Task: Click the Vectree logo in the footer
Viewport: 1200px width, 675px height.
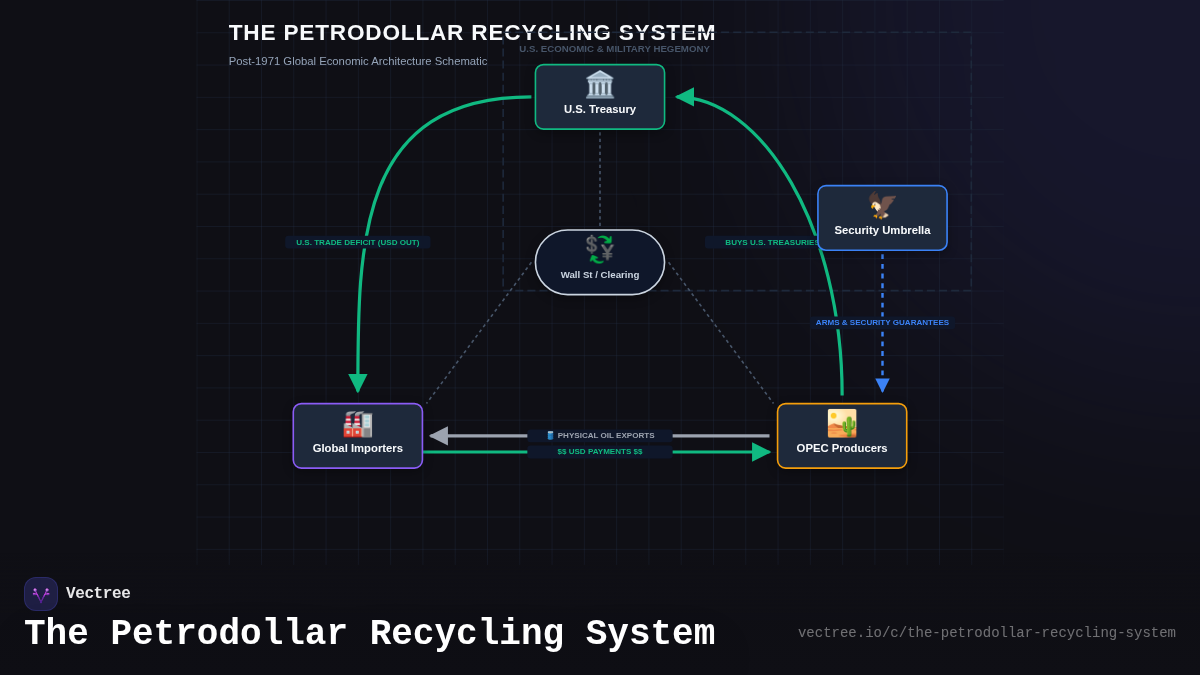Action: tap(41, 593)
